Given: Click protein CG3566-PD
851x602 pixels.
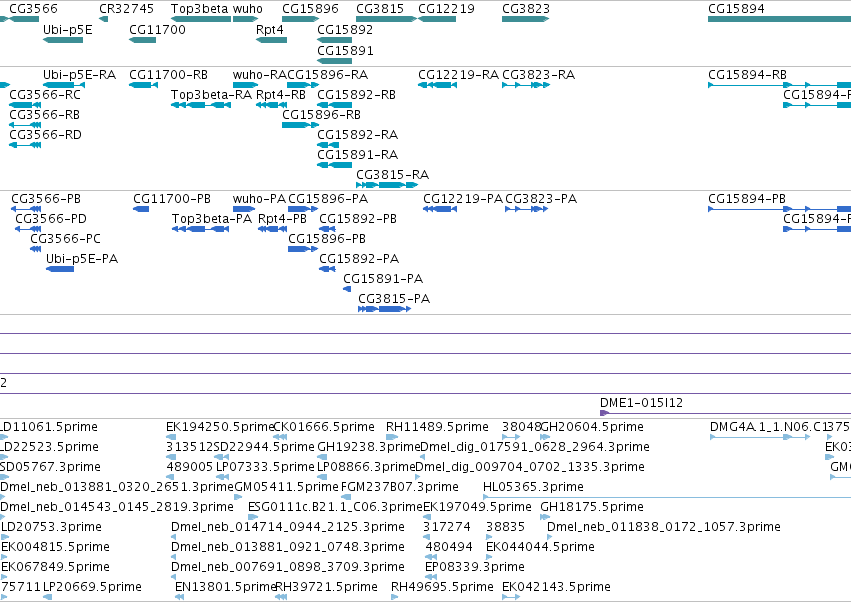Looking at the screenshot, I should pos(50,219).
